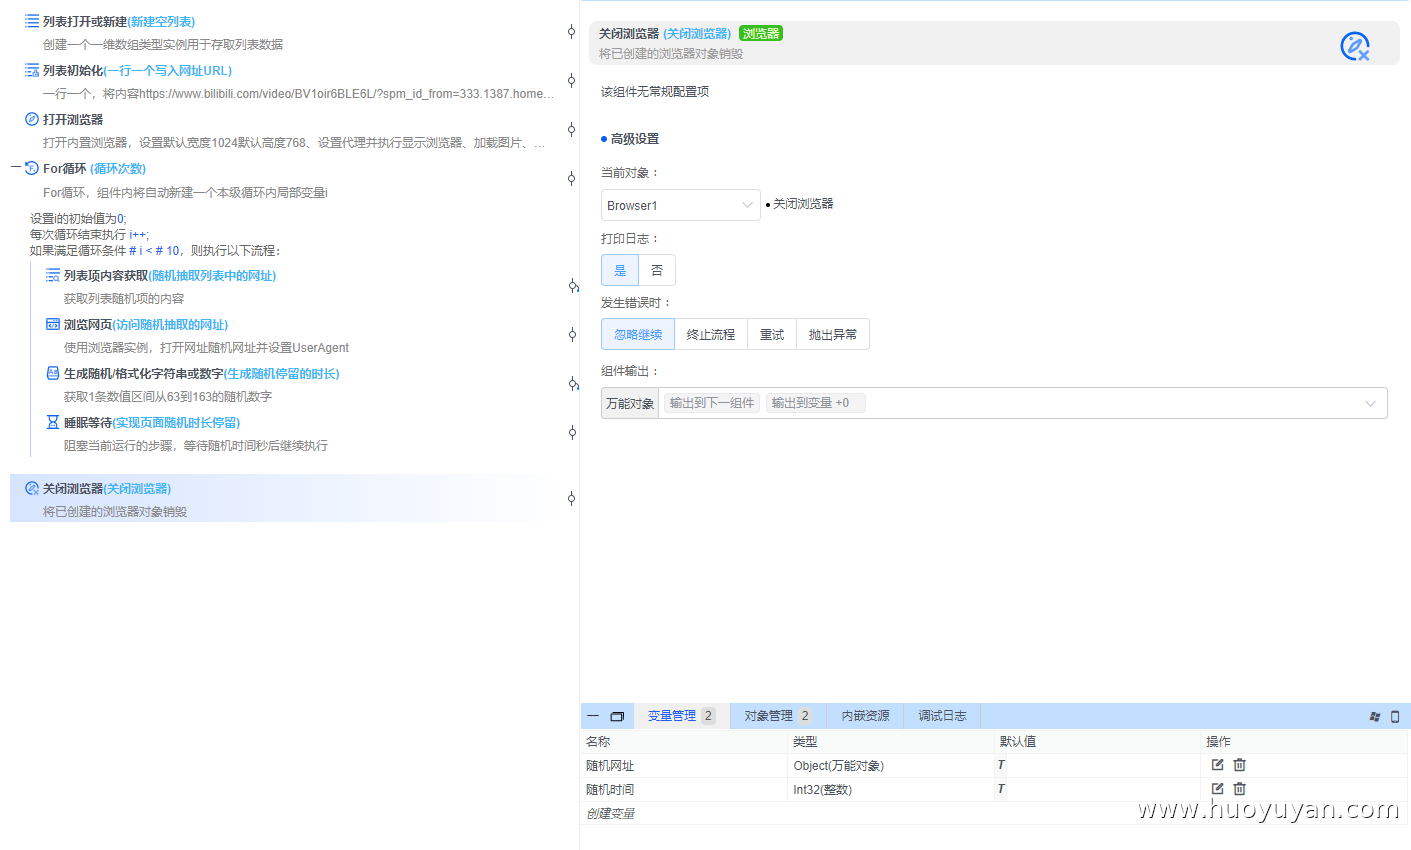Click the 关闭浏览器 step icon in flow list
Image resolution: width=1411 pixels, height=850 pixels.
32,488
